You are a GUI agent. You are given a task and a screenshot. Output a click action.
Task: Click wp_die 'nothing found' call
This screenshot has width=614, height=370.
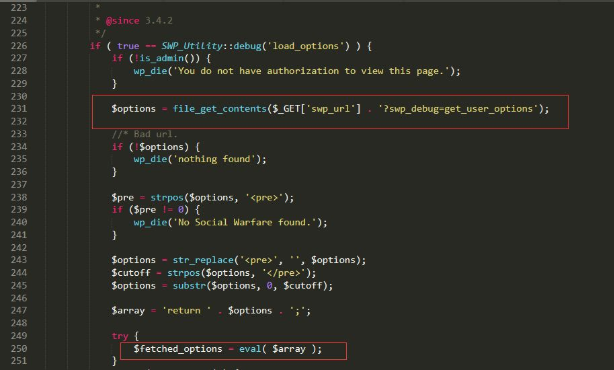point(200,159)
